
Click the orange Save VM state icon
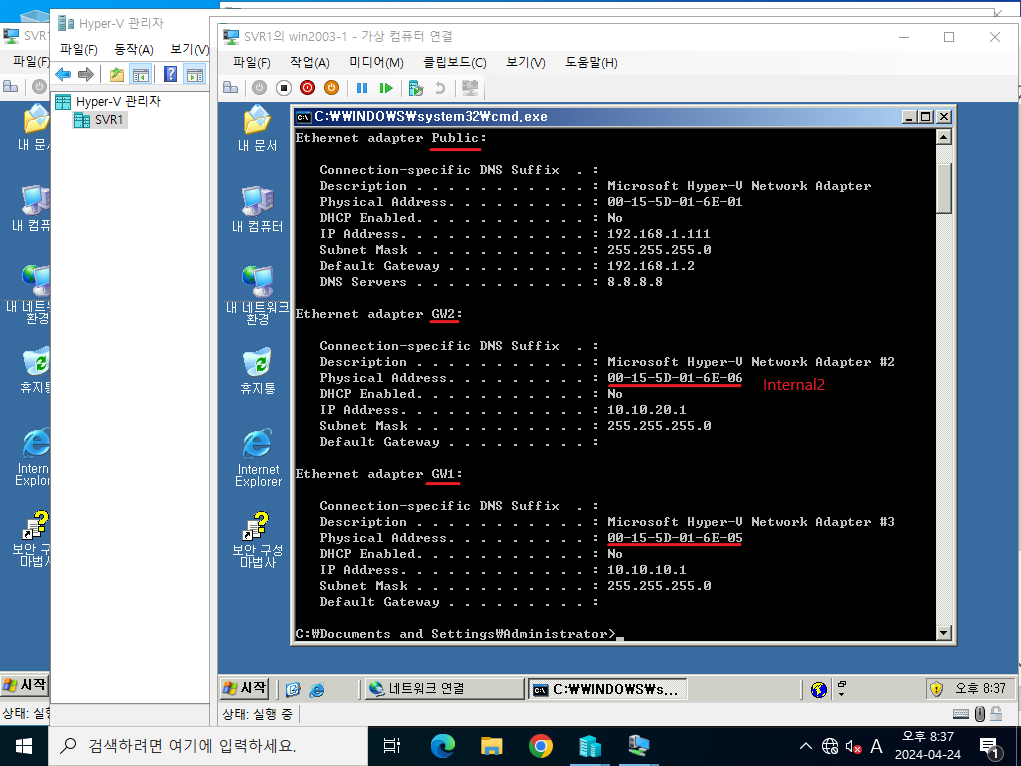[331, 88]
